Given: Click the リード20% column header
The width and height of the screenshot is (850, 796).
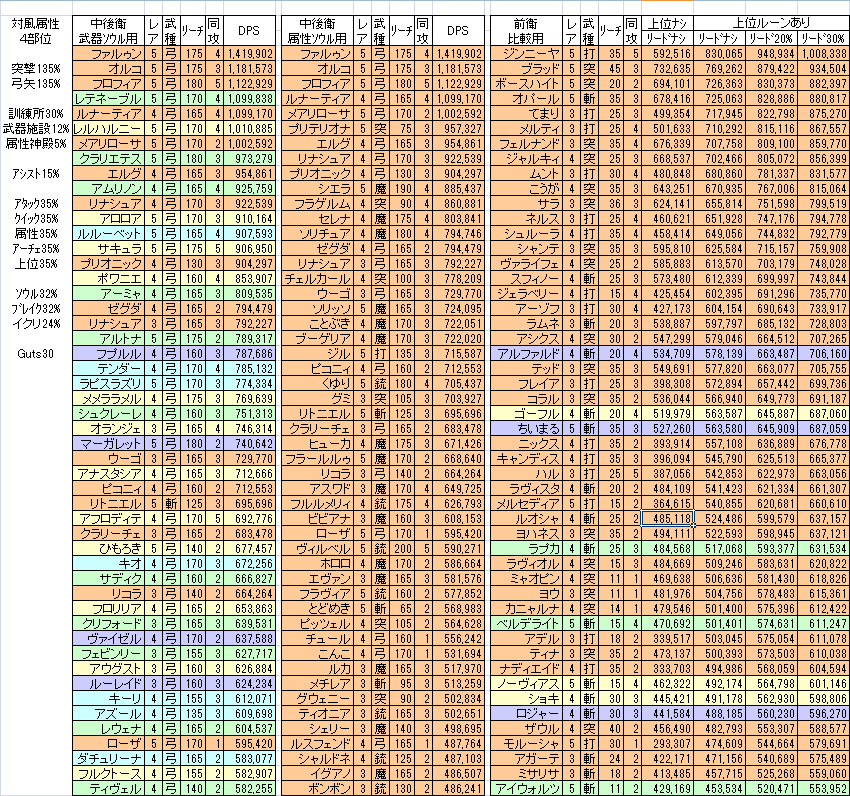Looking at the screenshot, I should (771, 38).
